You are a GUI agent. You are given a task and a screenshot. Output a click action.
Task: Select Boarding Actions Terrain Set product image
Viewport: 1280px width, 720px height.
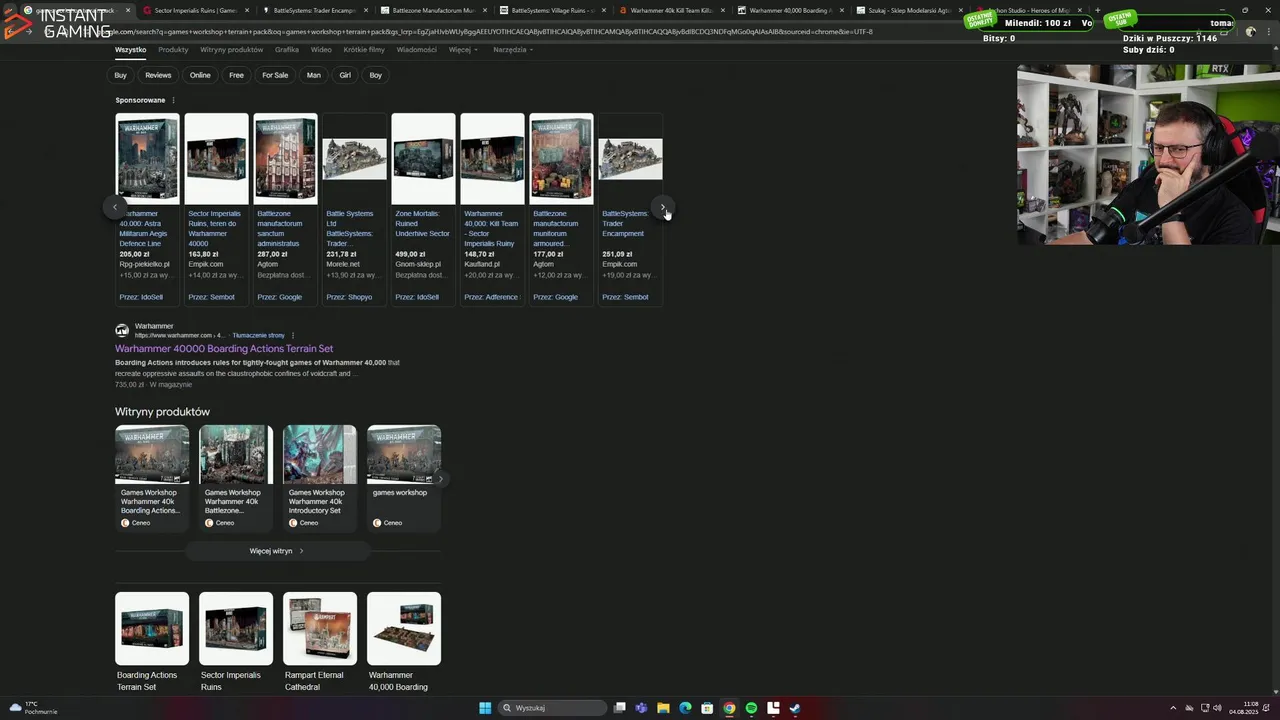[x=152, y=628]
